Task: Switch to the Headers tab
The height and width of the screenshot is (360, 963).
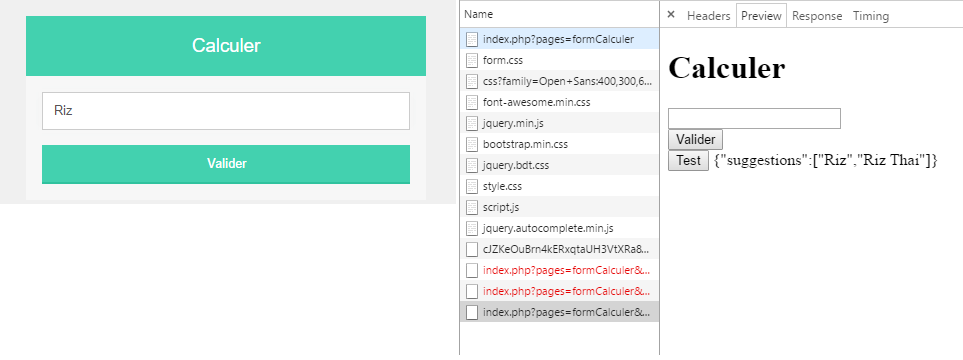Action: click(708, 16)
